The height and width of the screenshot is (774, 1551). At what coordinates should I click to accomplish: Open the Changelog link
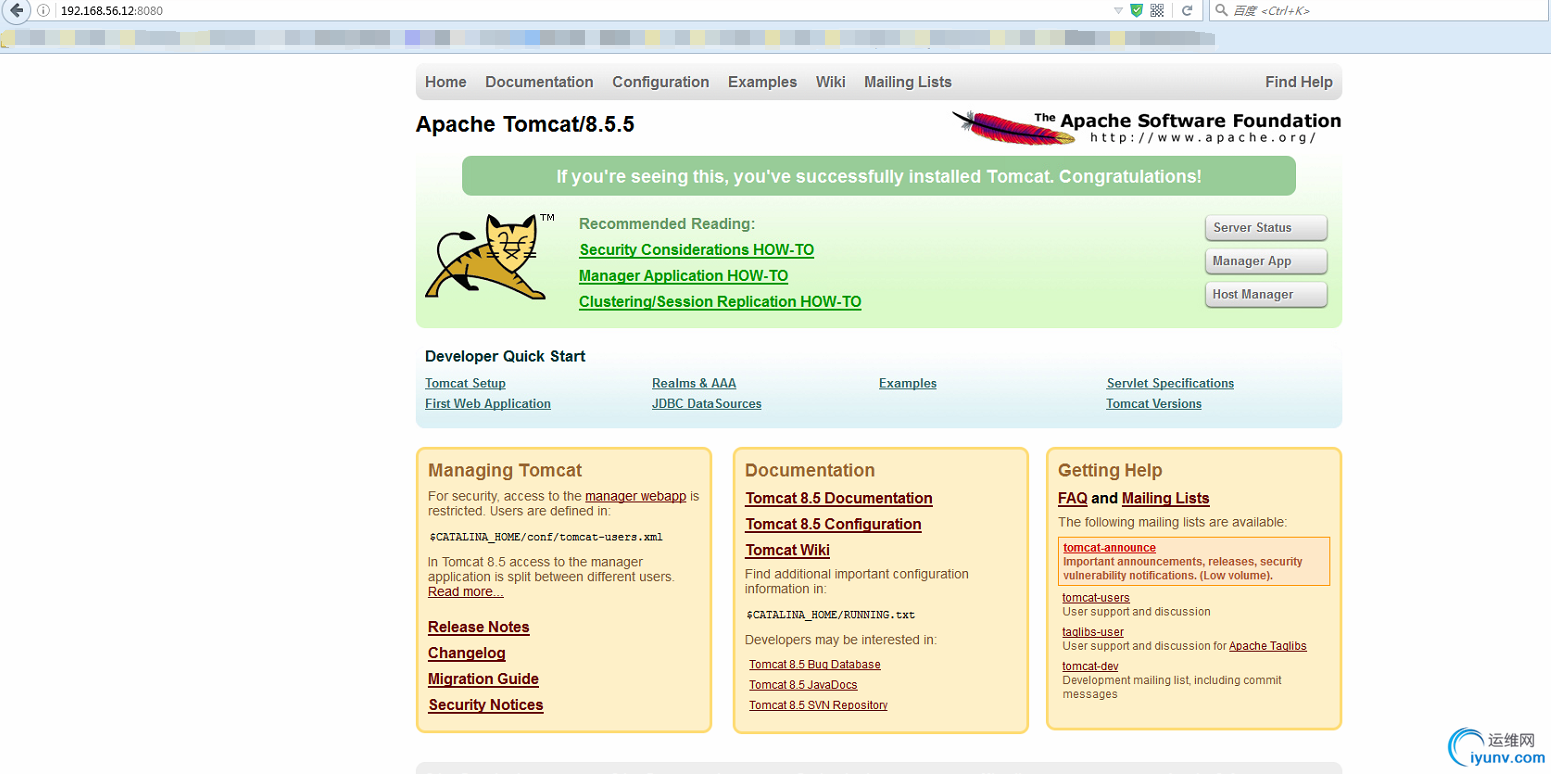pyautogui.click(x=467, y=653)
